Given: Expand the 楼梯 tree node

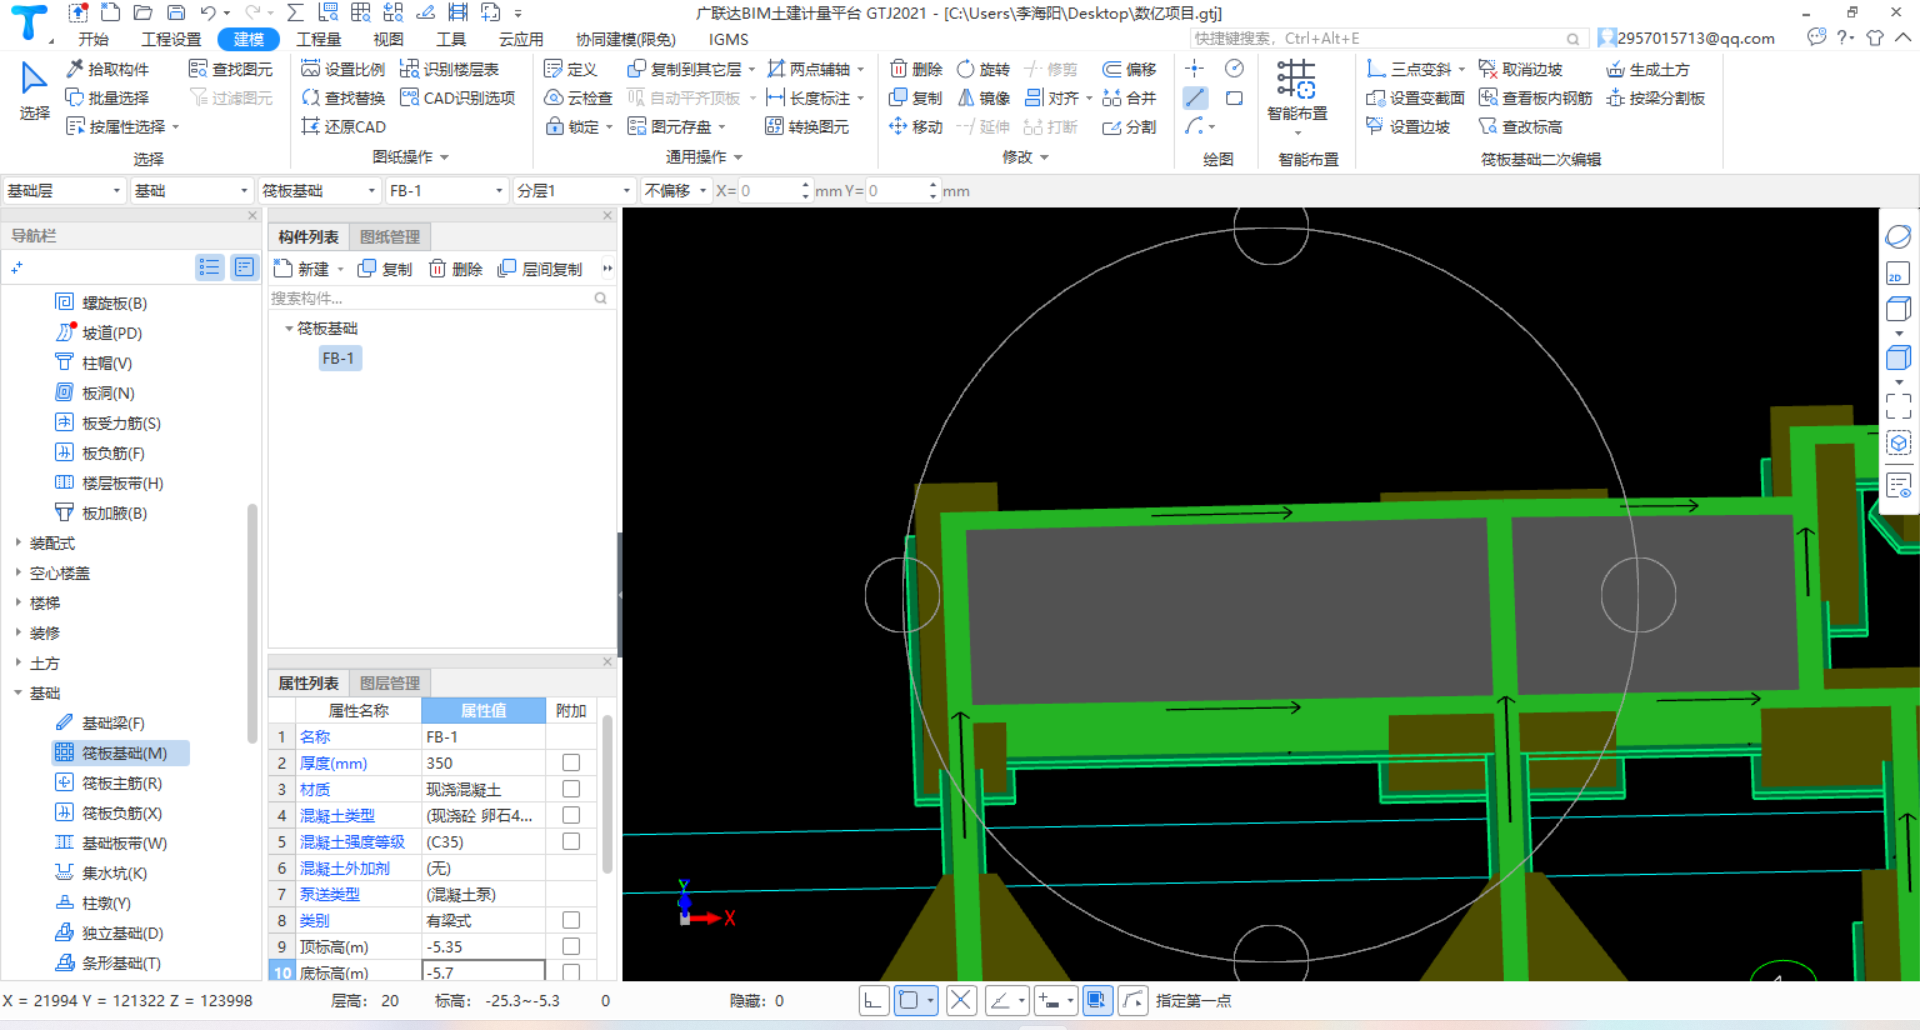Looking at the screenshot, I should pyautogui.click(x=18, y=603).
